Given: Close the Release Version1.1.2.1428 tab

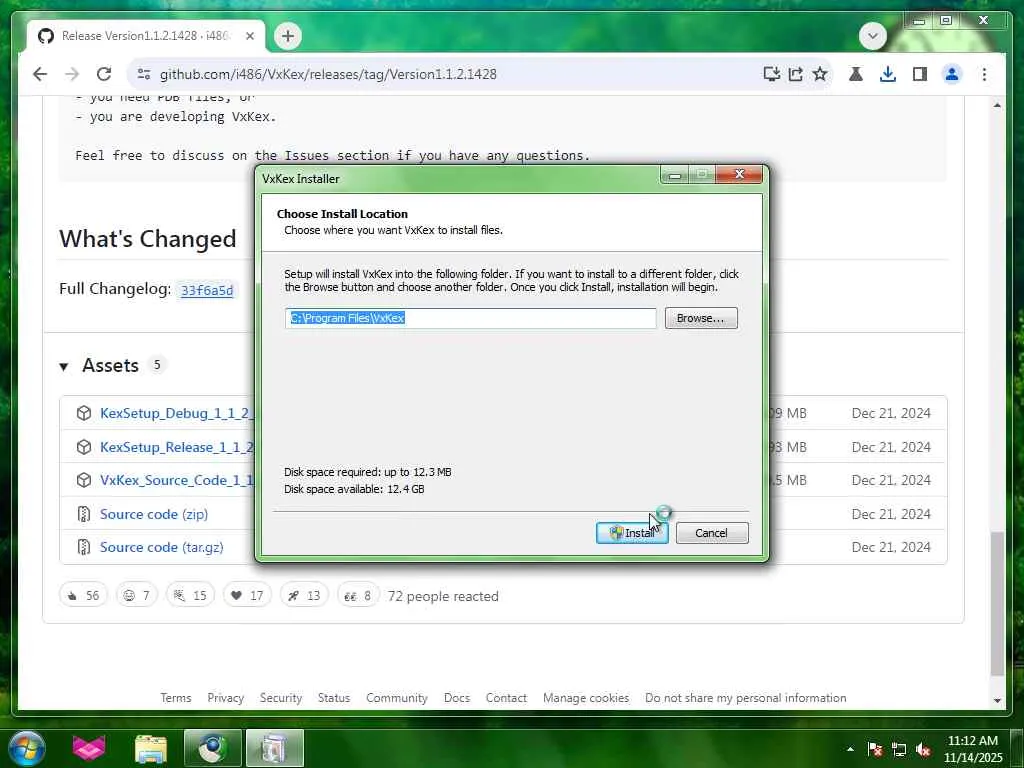Looking at the screenshot, I should pyautogui.click(x=249, y=36).
